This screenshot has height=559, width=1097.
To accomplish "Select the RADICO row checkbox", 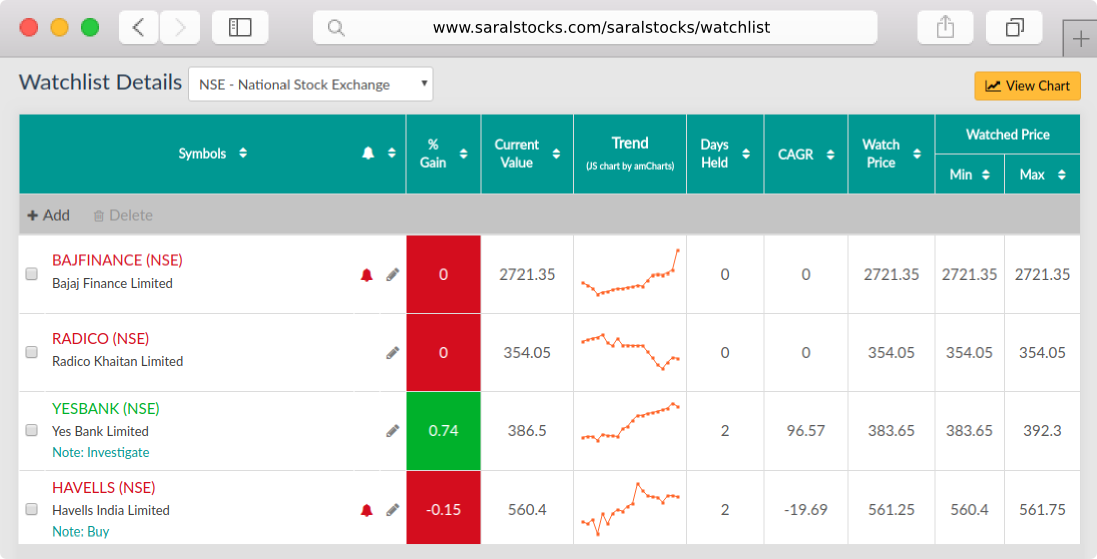I will pyautogui.click(x=31, y=353).
